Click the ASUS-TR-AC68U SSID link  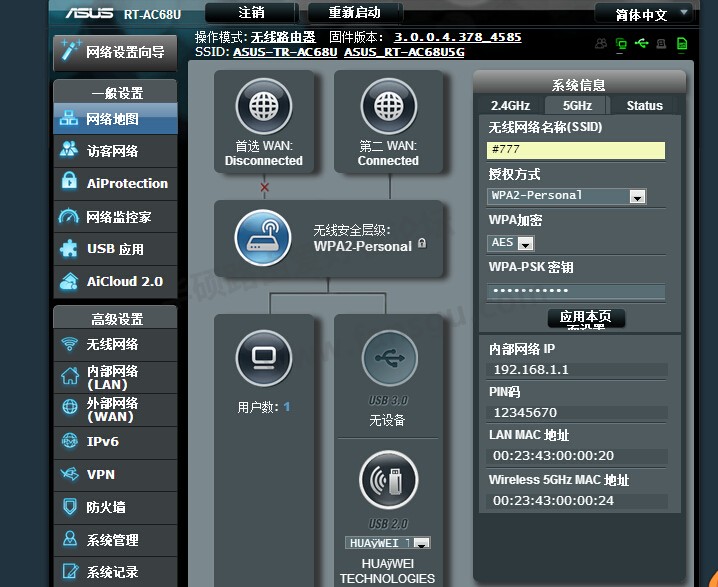[x=285, y=52]
